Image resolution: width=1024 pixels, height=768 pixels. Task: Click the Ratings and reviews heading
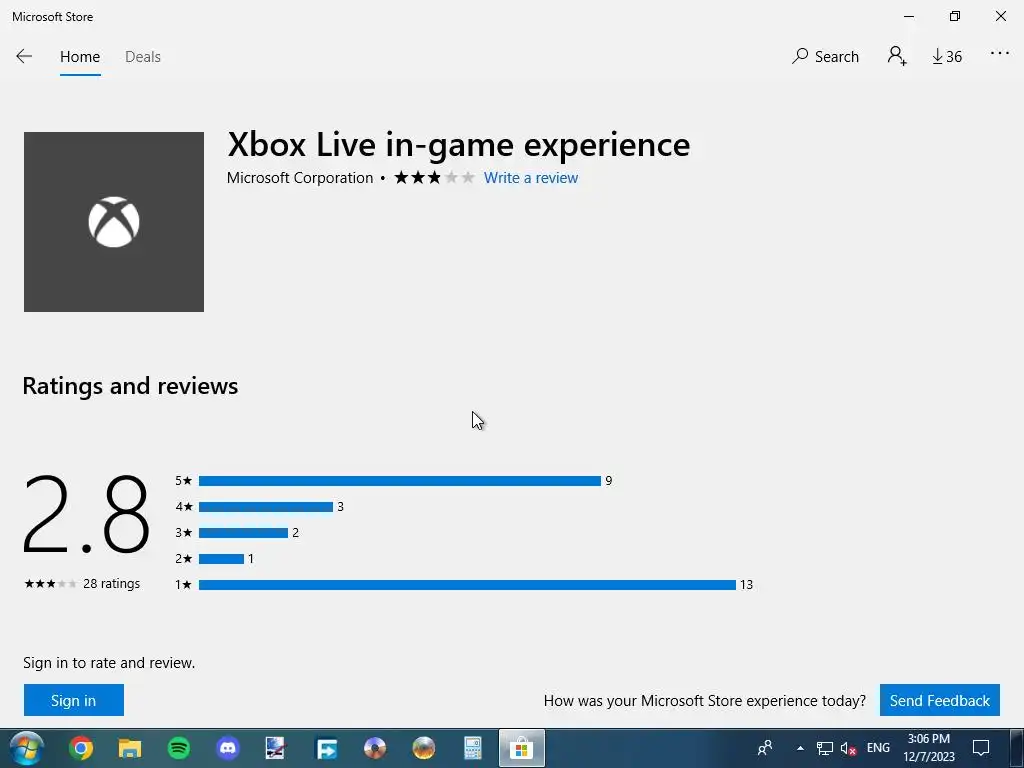click(x=131, y=386)
